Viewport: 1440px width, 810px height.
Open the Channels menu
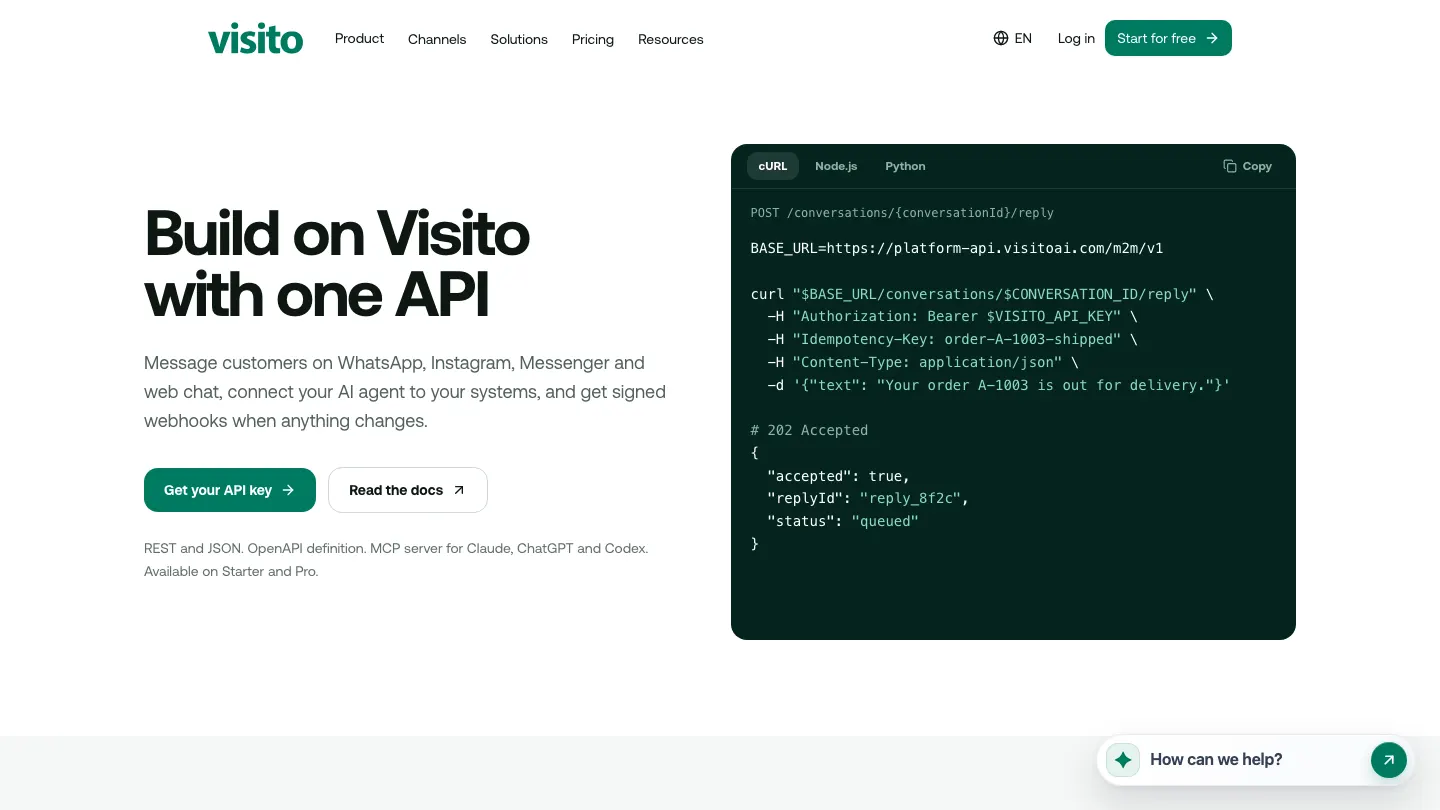click(437, 39)
